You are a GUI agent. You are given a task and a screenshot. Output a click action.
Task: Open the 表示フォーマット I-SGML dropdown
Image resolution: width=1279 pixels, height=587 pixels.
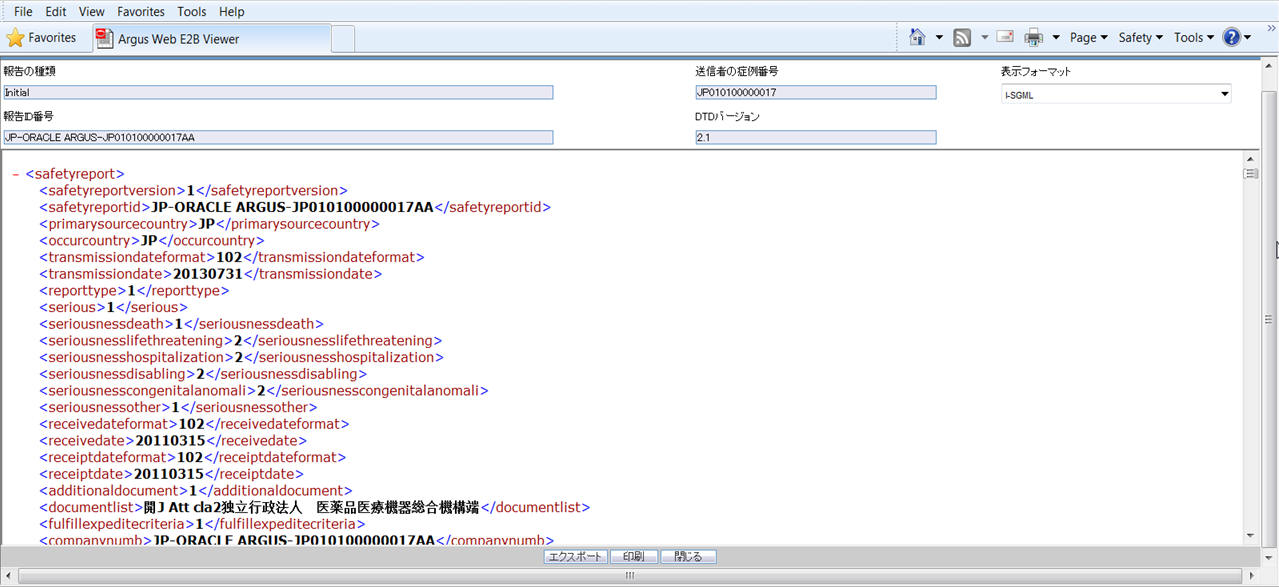point(1116,95)
